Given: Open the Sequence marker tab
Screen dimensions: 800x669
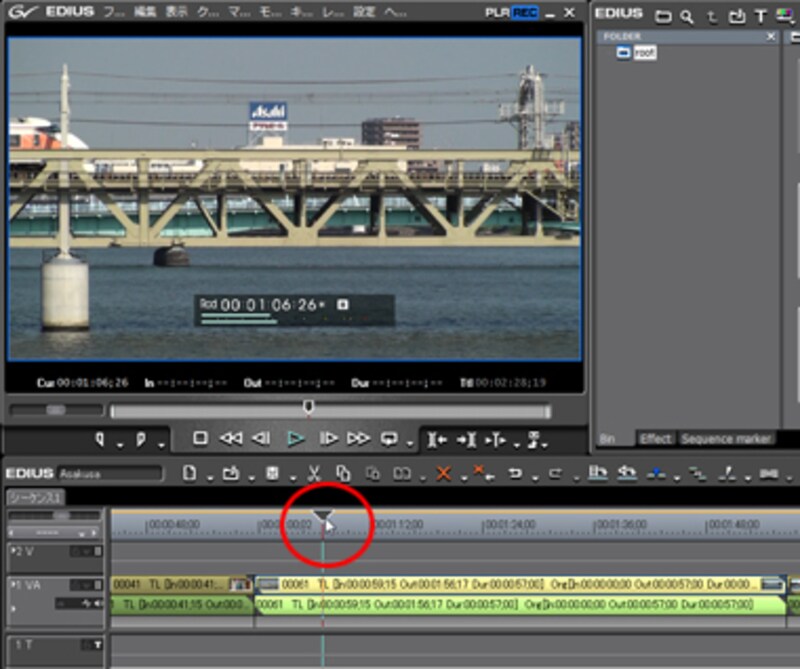Looking at the screenshot, I should tap(725, 439).
